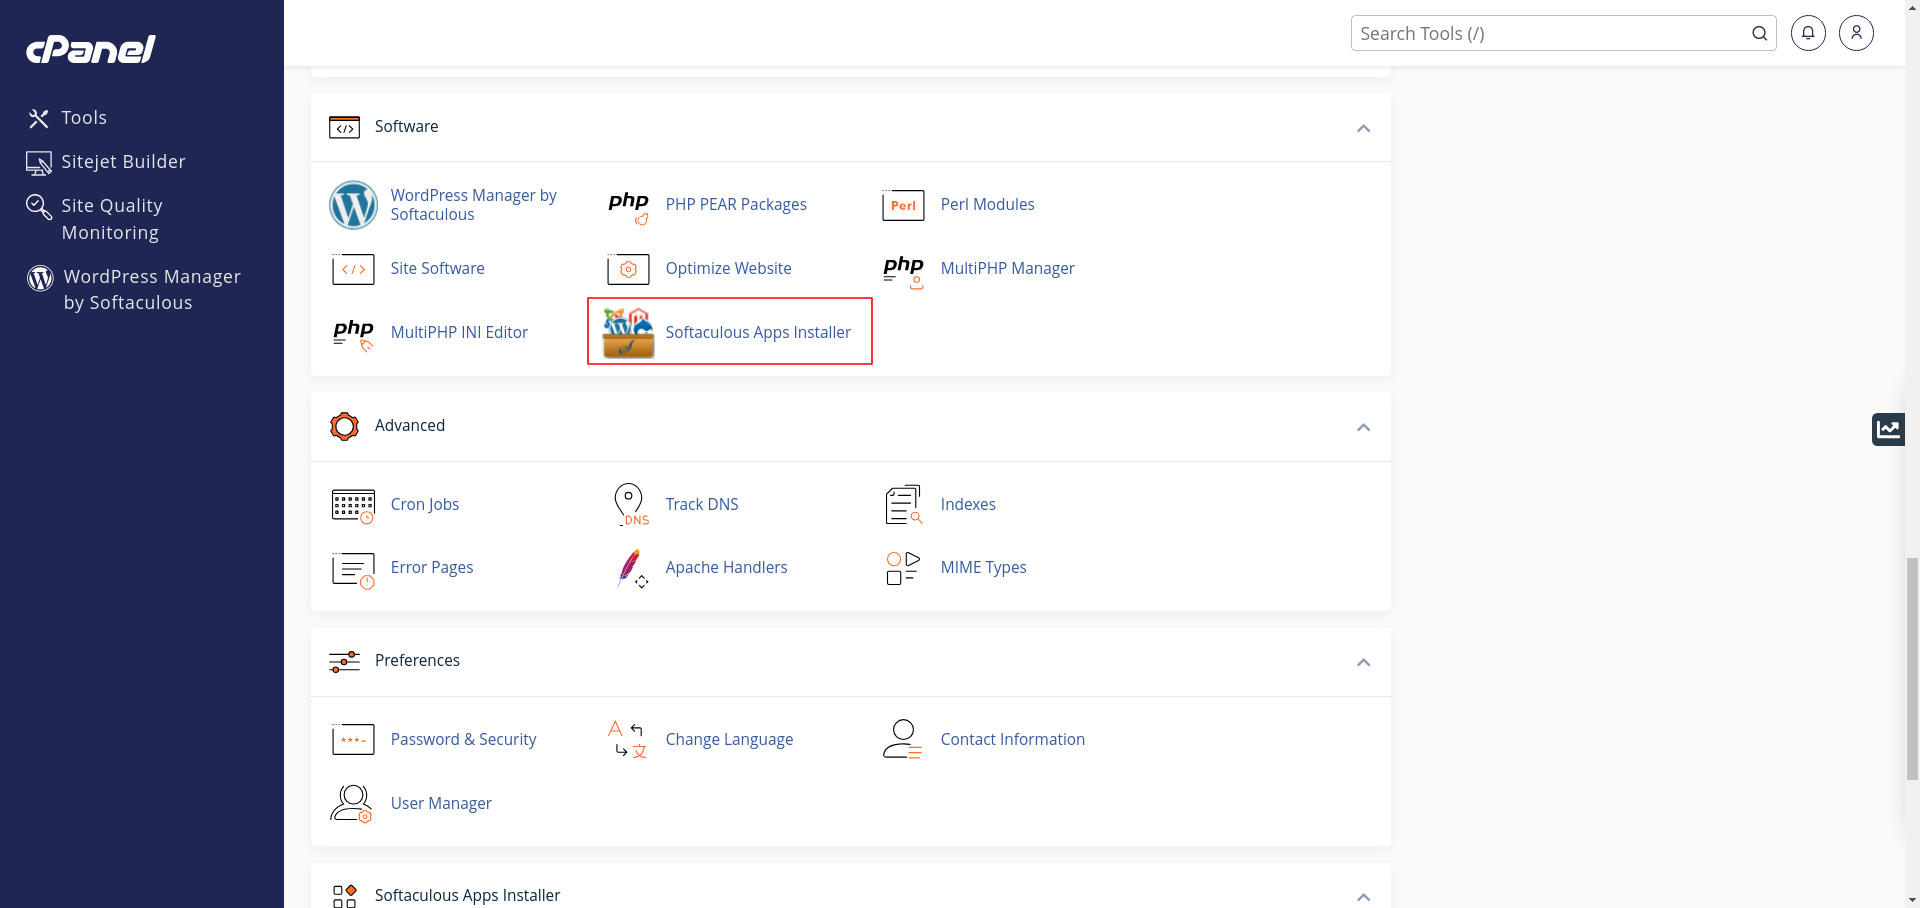Open Sitejet Builder from the sidebar
Image resolution: width=1920 pixels, height=908 pixels.
123,162
